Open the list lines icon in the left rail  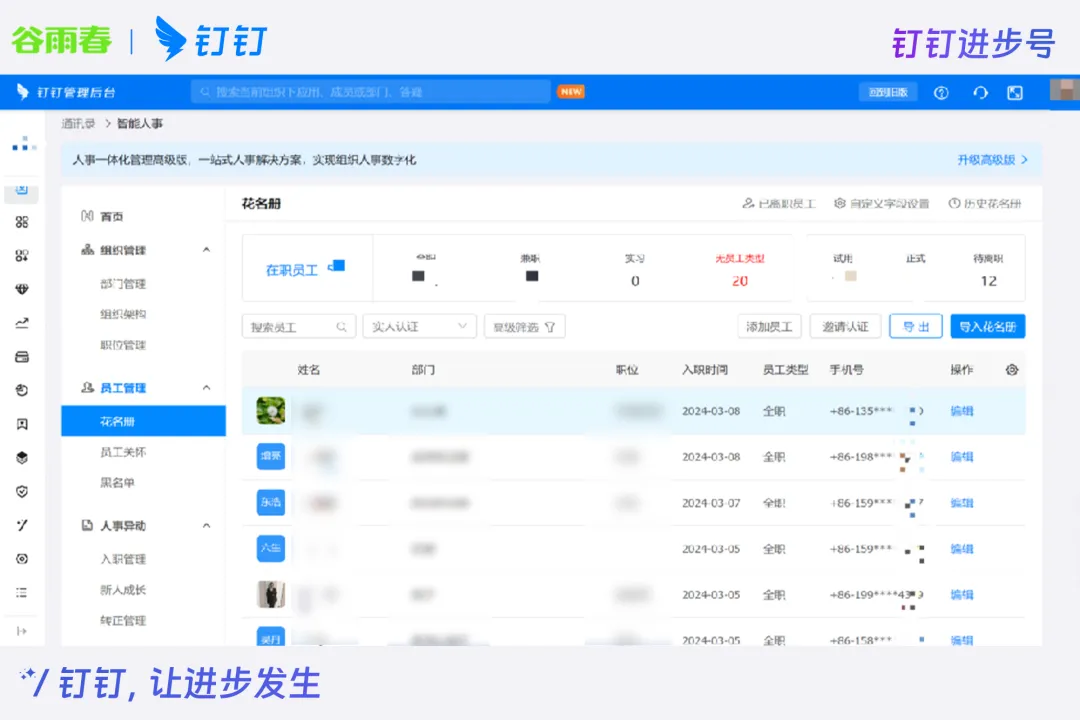pyautogui.click(x=22, y=593)
